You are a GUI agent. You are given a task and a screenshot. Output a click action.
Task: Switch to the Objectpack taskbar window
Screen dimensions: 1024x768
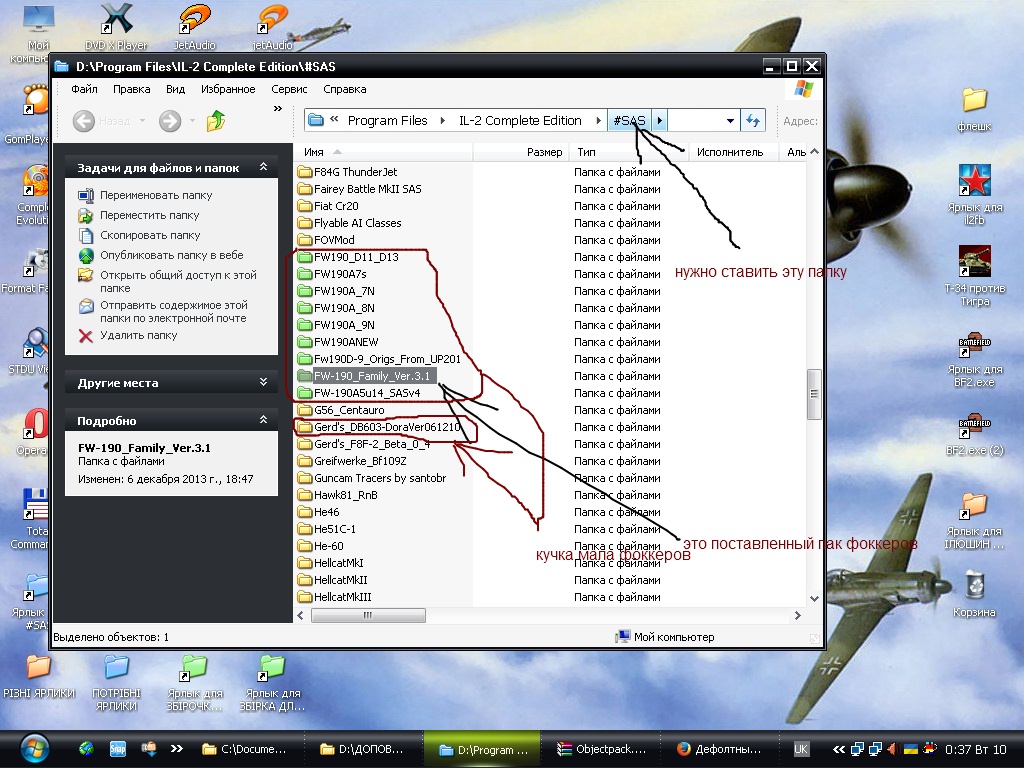click(x=601, y=749)
